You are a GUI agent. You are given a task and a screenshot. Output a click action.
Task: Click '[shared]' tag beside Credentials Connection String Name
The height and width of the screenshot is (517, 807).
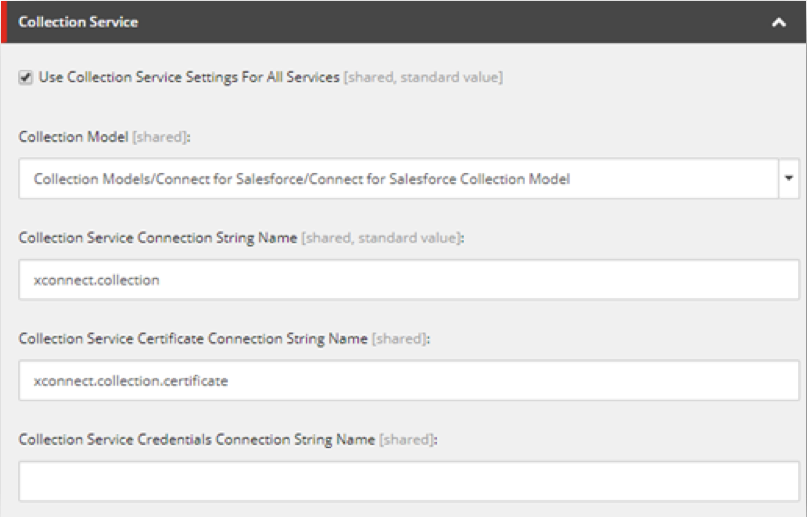(x=408, y=439)
